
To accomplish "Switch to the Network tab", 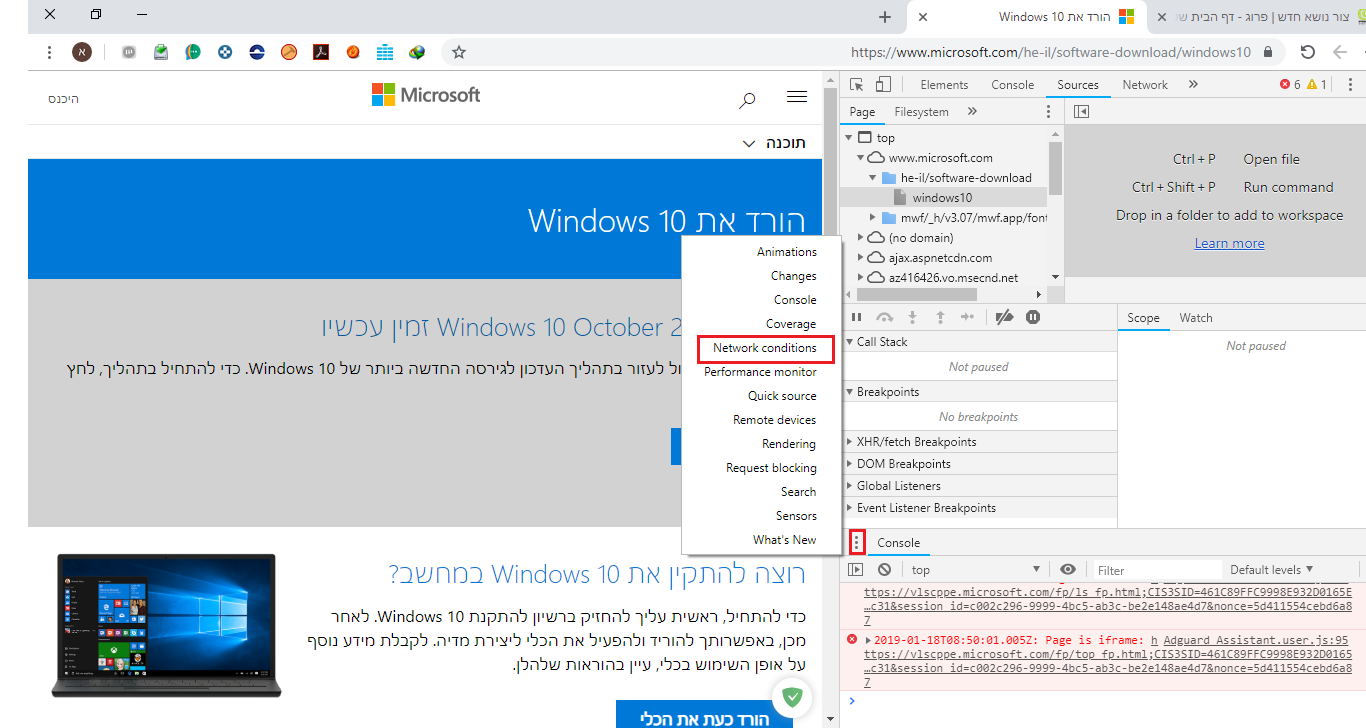I will [x=1145, y=85].
